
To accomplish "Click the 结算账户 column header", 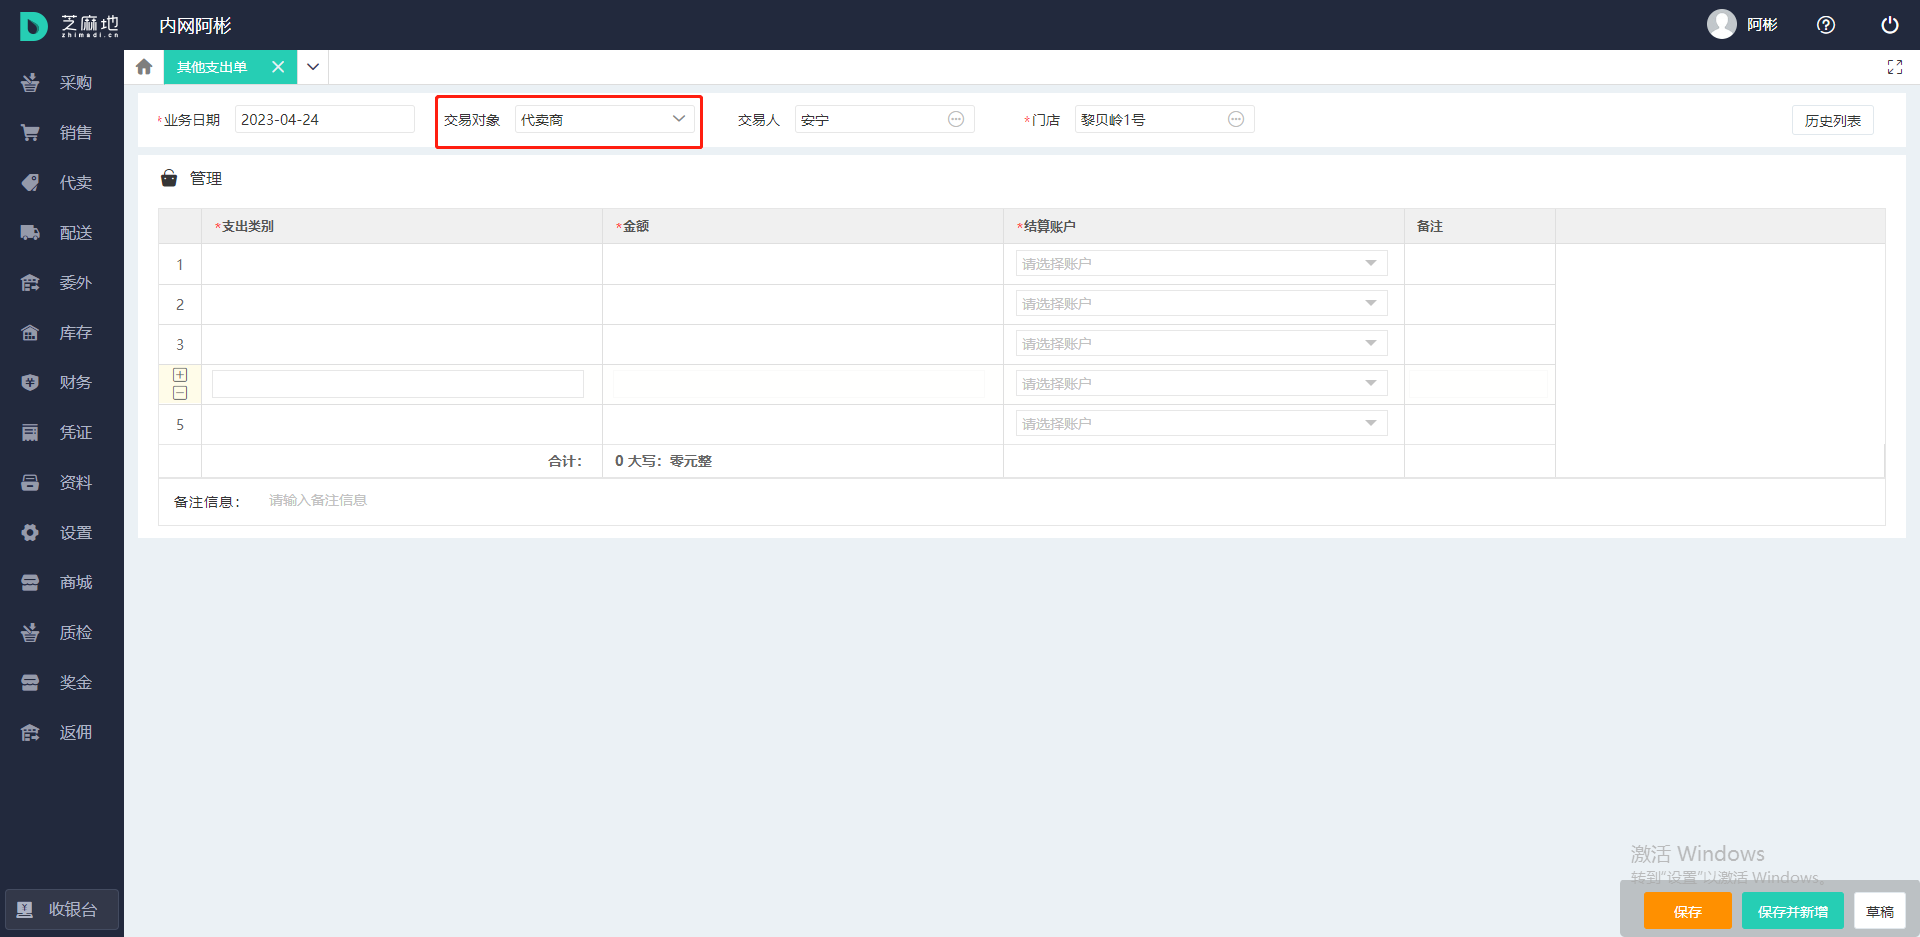I will pos(1204,226).
